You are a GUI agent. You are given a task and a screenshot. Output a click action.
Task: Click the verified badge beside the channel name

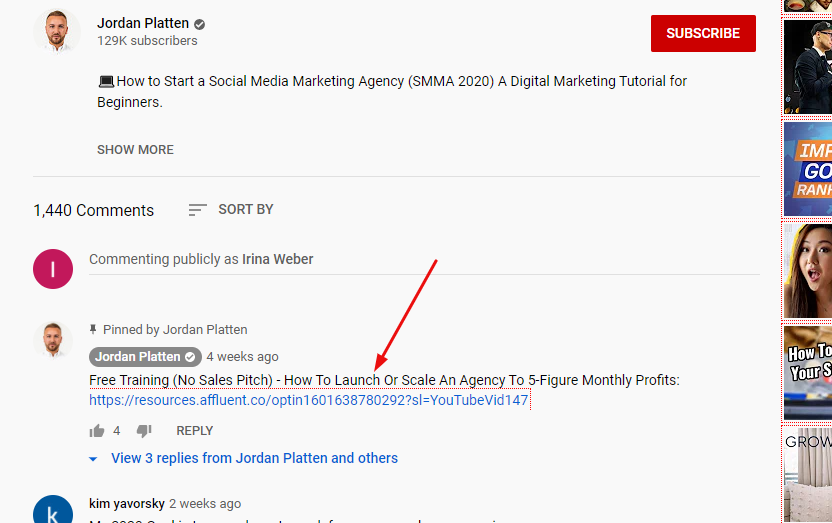point(200,24)
